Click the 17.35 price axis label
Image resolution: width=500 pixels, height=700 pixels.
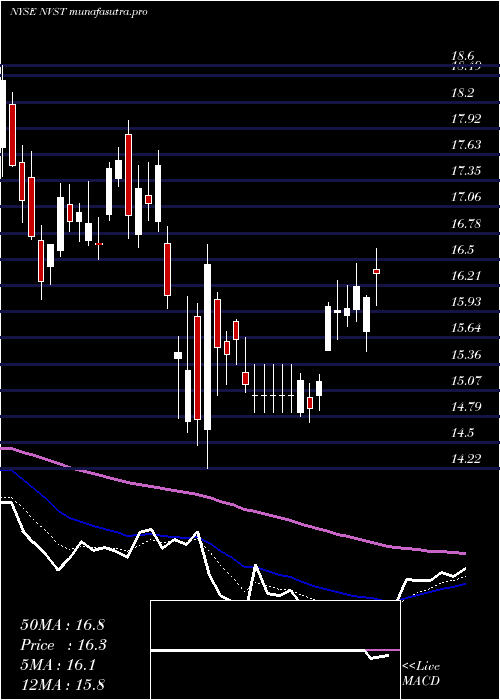[466, 171]
